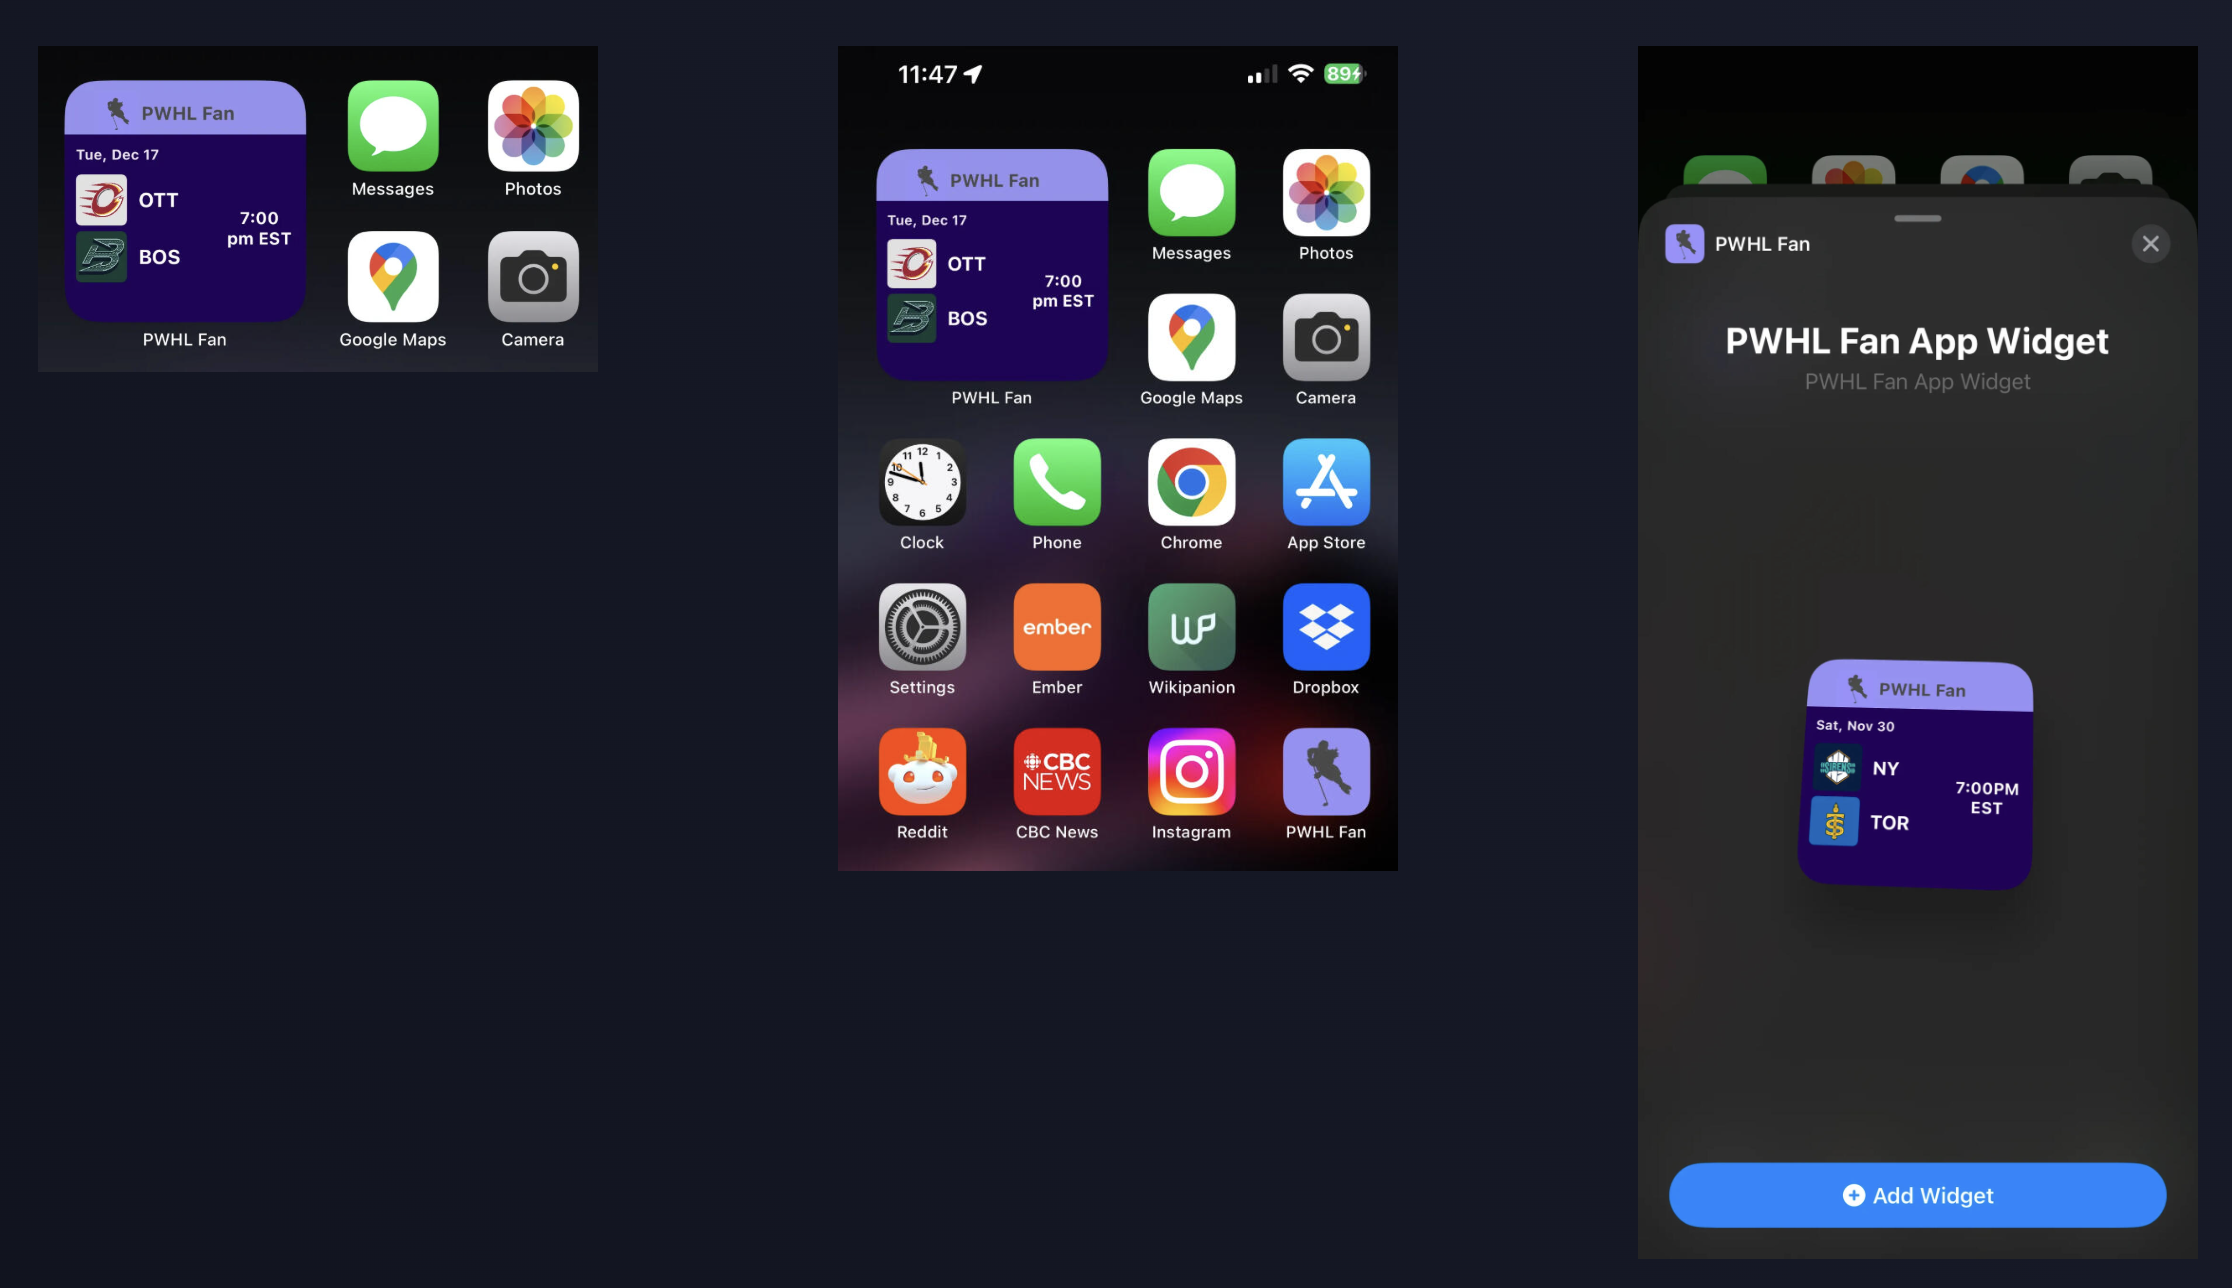Open PWHL Fan widget in left cropped screenshot
Viewport: 2232px width, 1288px height.
pyautogui.click(x=185, y=201)
